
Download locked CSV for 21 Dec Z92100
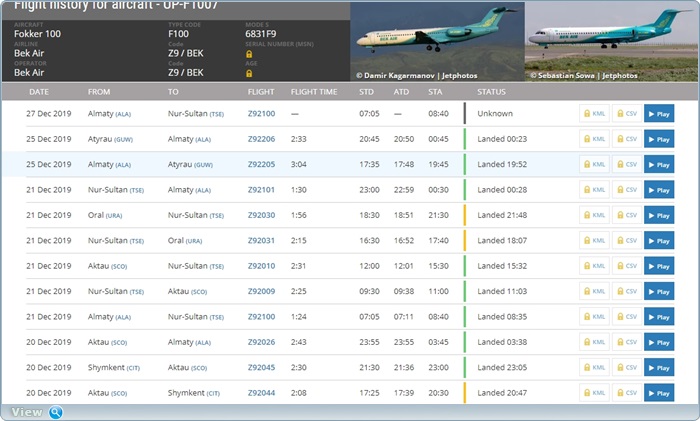[627, 317]
